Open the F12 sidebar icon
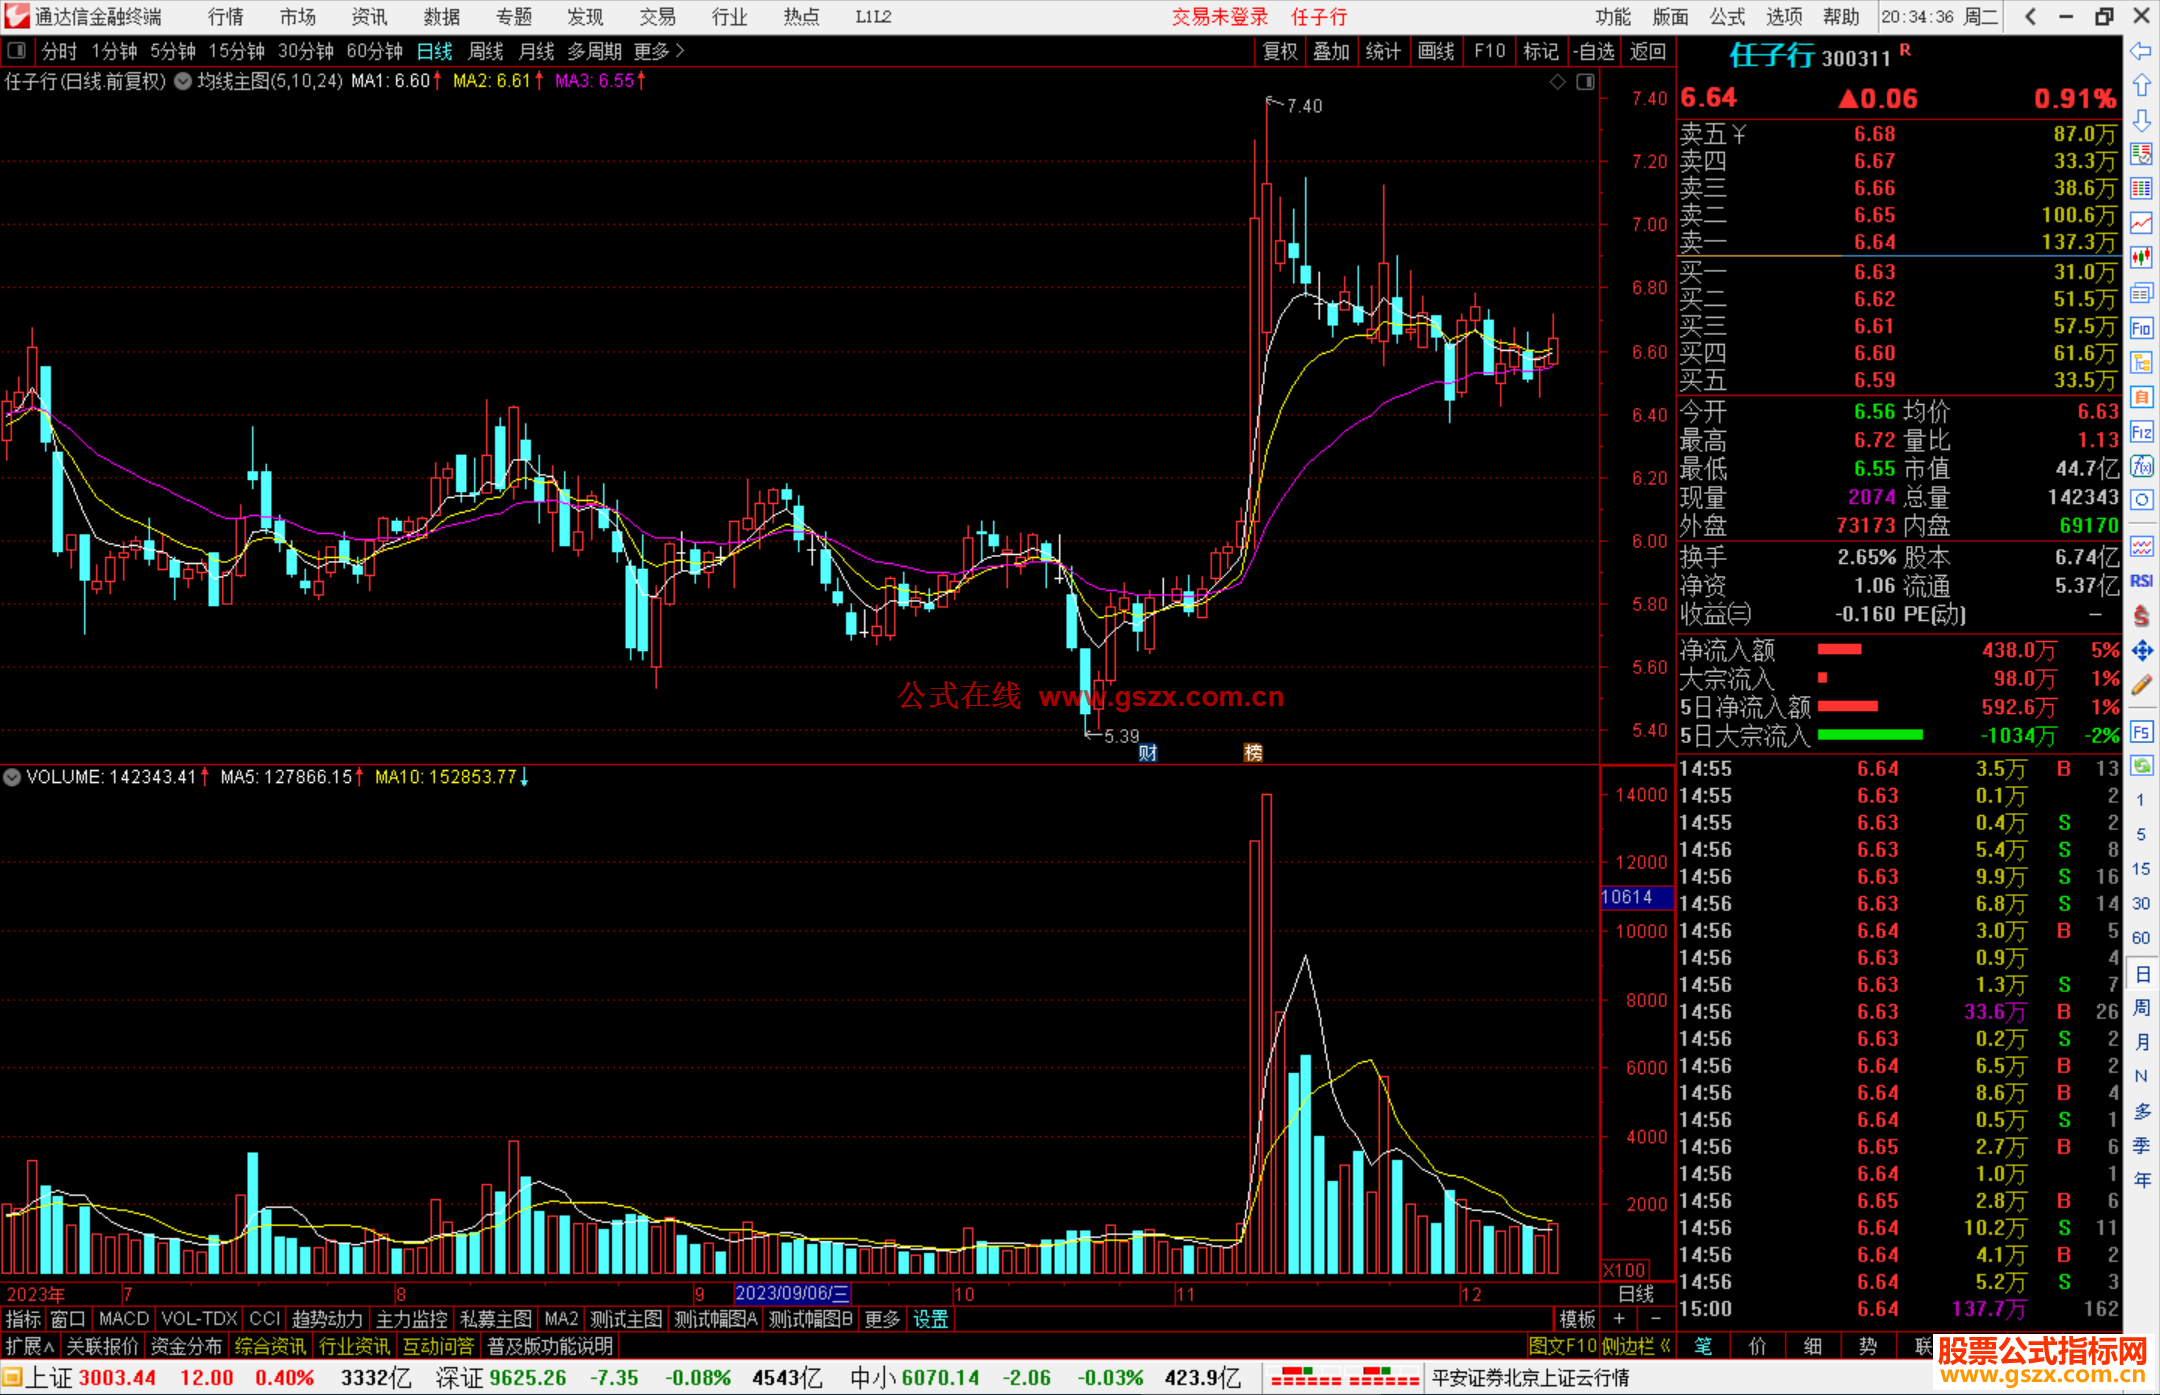Screen dimensions: 2160x1395 (2141, 432)
